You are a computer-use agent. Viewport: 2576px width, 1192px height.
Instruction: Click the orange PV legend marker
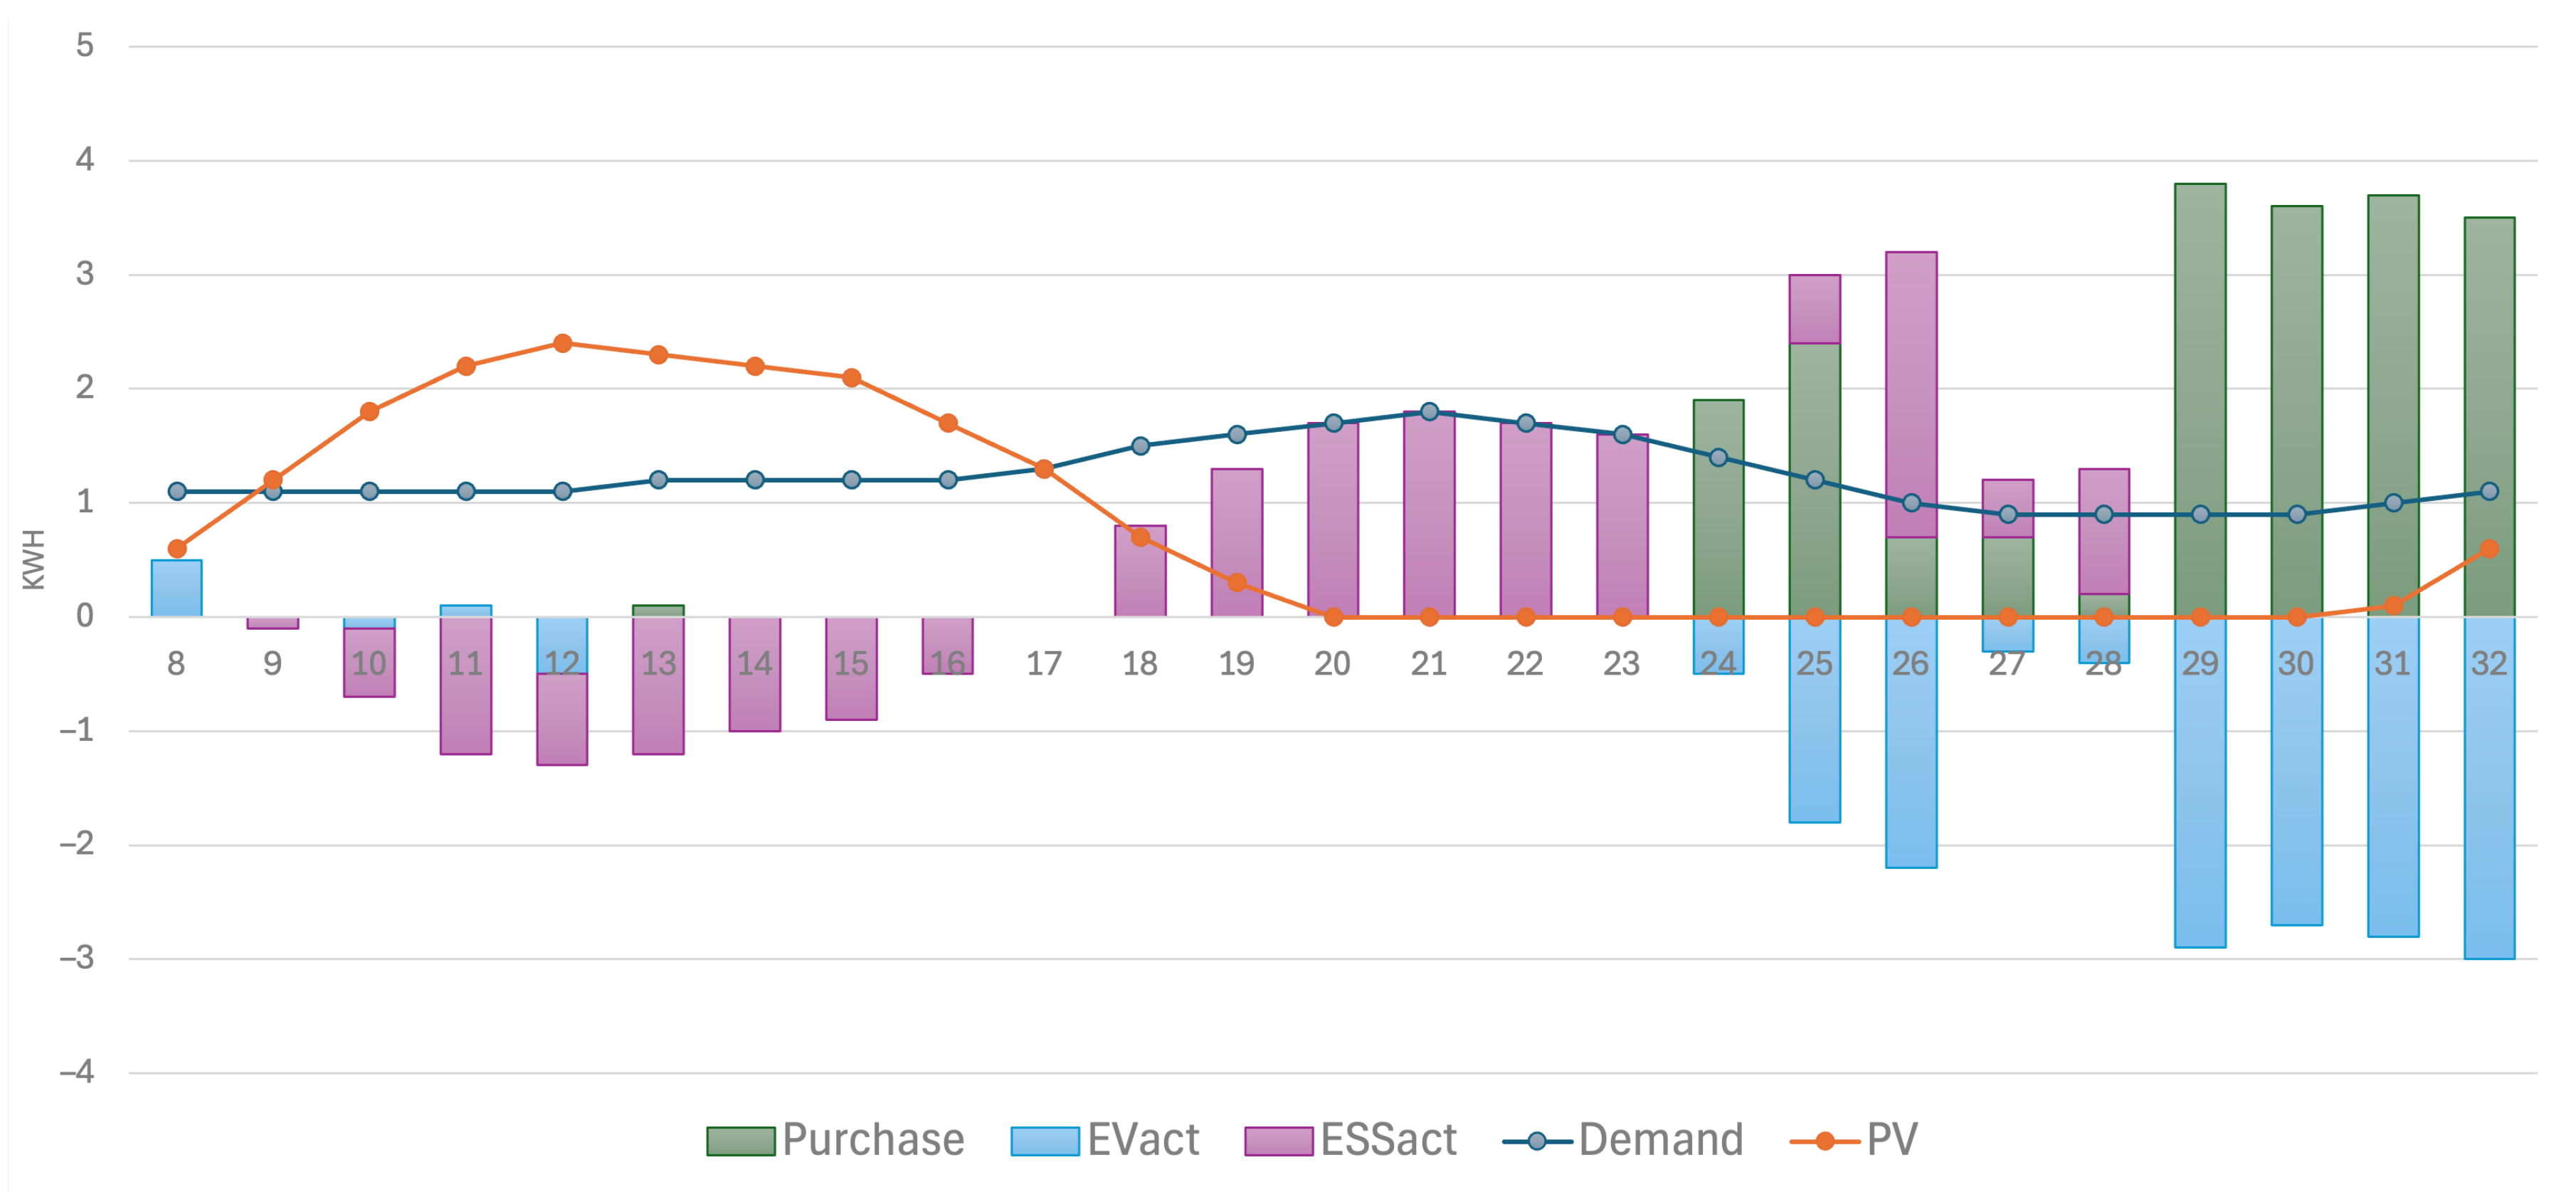[x=1824, y=1140]
